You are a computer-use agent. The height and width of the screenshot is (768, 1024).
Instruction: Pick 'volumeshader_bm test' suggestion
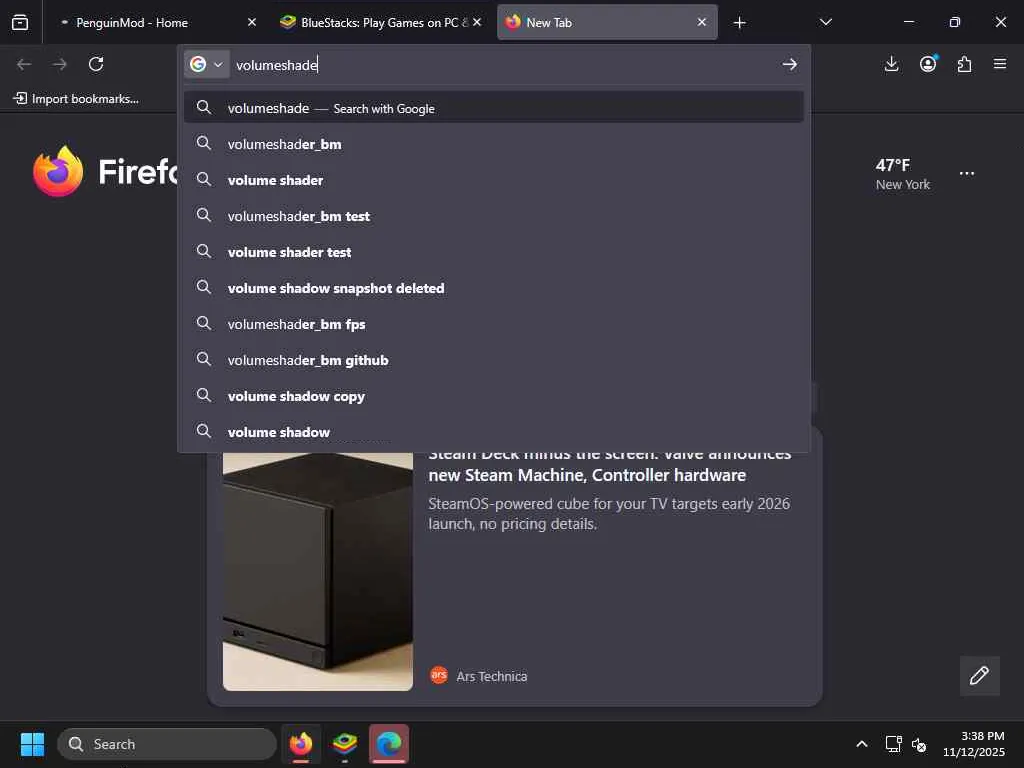coord(494,216)
